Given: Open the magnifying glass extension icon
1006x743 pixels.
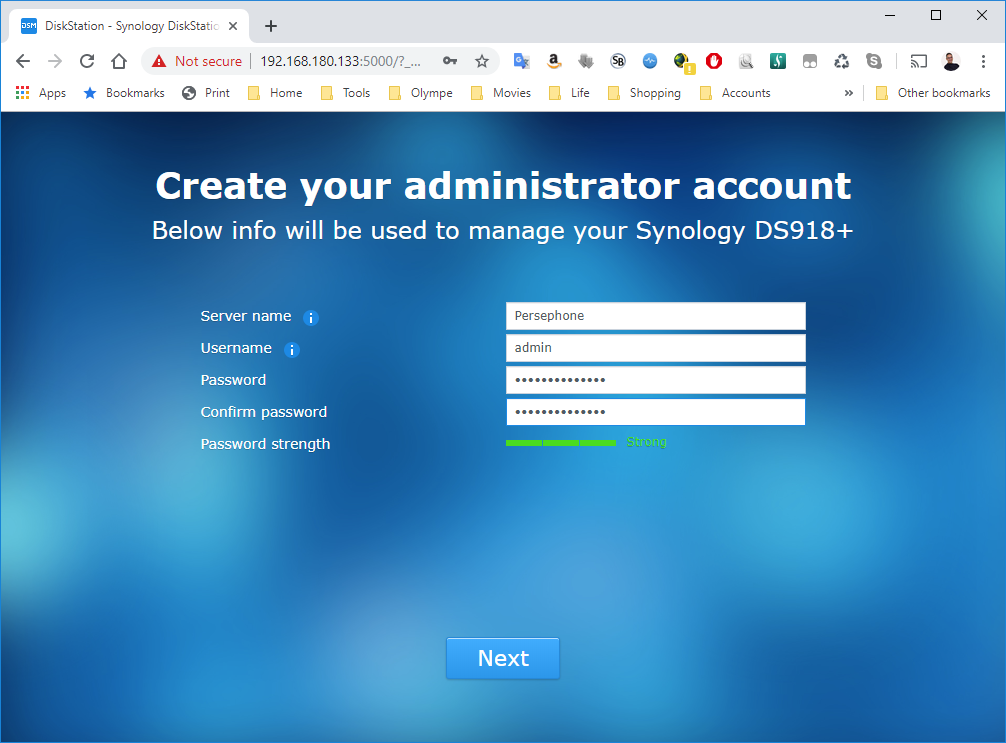Looking at the screenshot, I should tap(746, 61).
